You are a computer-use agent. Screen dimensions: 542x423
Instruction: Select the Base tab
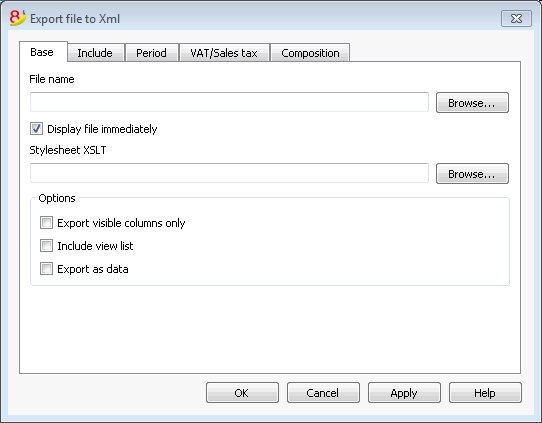coord(43,52)
